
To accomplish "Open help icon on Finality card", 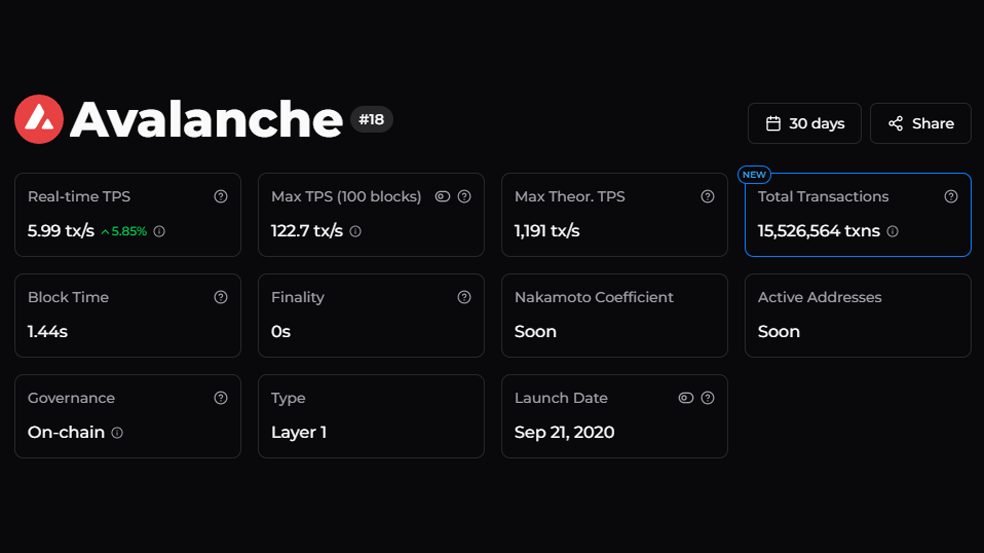I will tap(464, 297).
